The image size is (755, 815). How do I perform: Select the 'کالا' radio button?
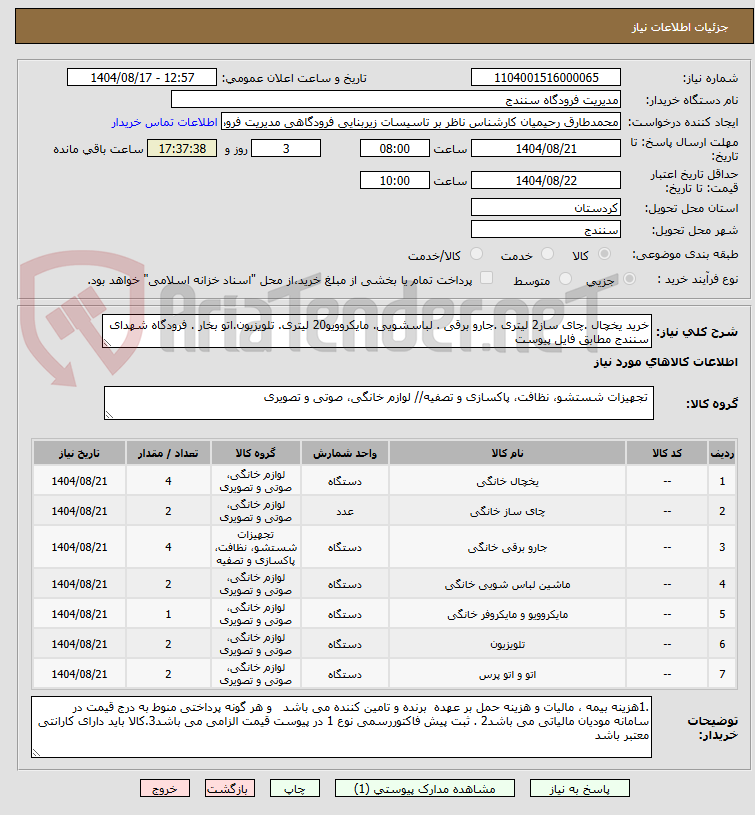[604, 254]
